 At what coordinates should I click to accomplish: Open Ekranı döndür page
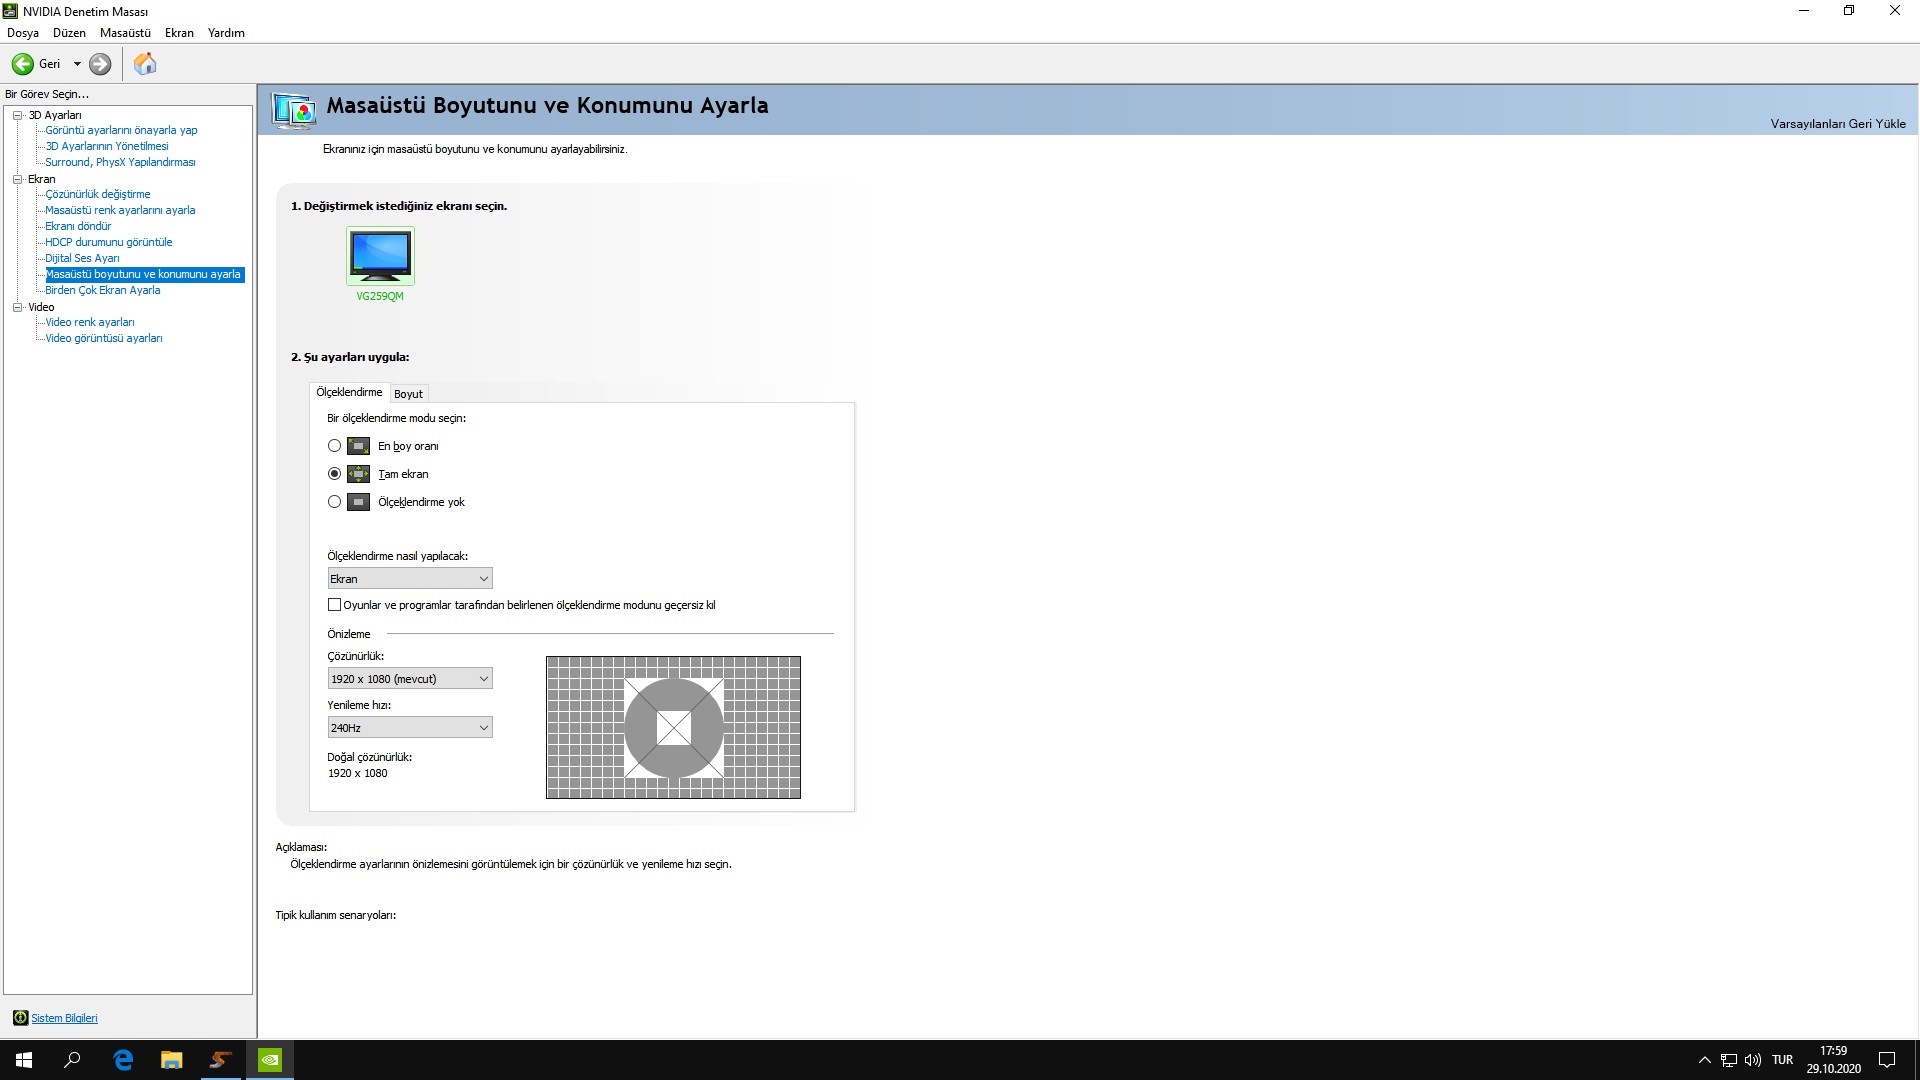pos(78,226)
